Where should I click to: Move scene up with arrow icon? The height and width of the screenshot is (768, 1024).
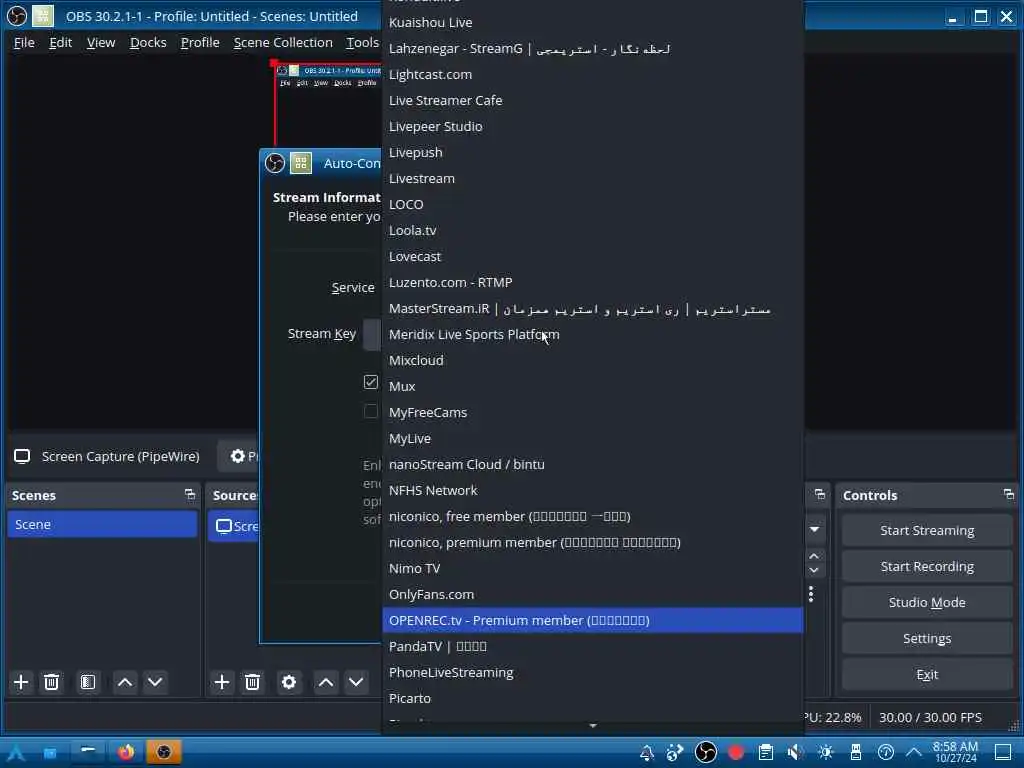click(125, 682)
